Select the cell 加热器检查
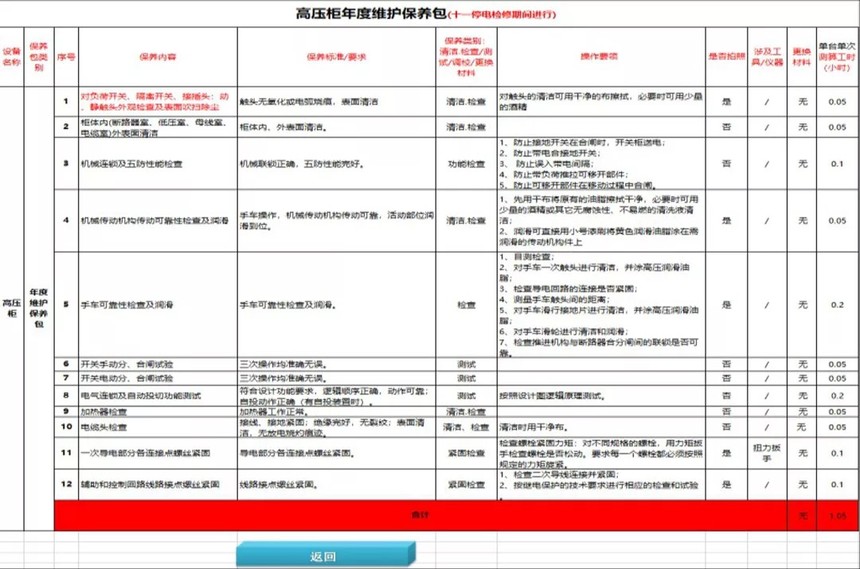 point(158,412)
